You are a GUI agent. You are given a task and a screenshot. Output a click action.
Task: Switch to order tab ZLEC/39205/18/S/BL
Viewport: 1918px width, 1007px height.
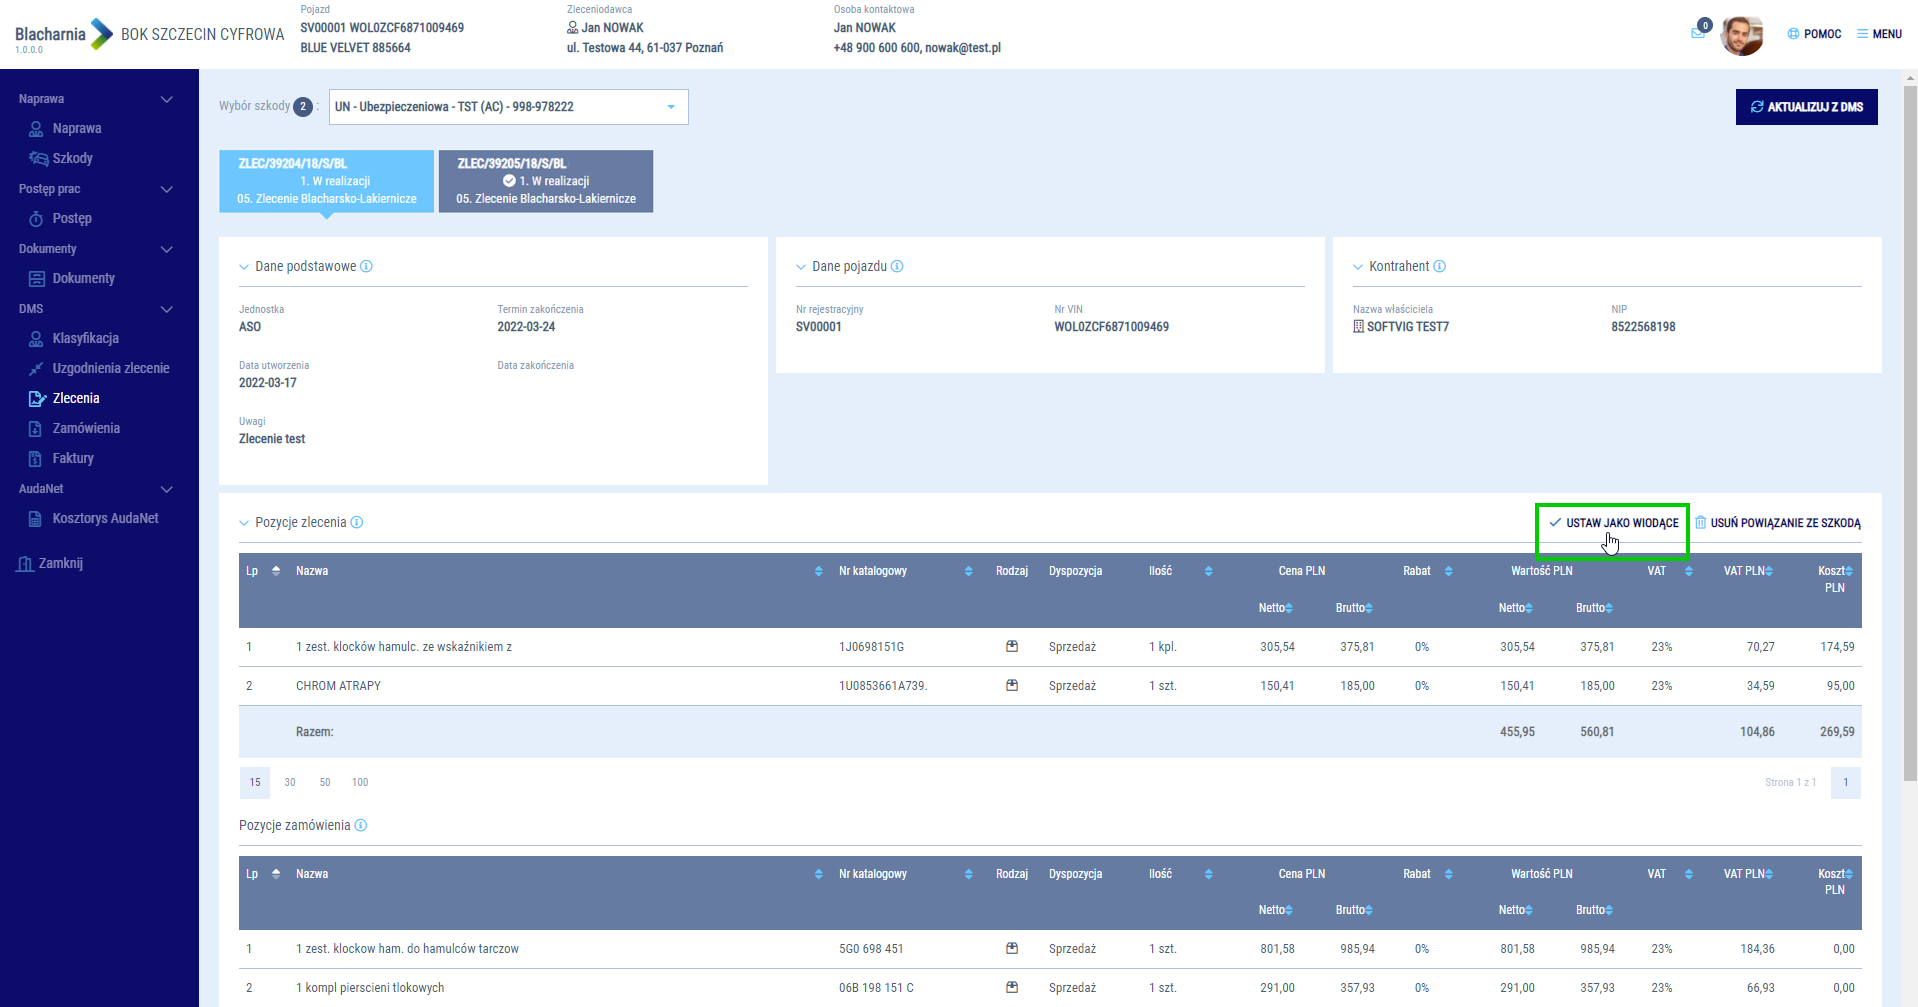(546, 181)
